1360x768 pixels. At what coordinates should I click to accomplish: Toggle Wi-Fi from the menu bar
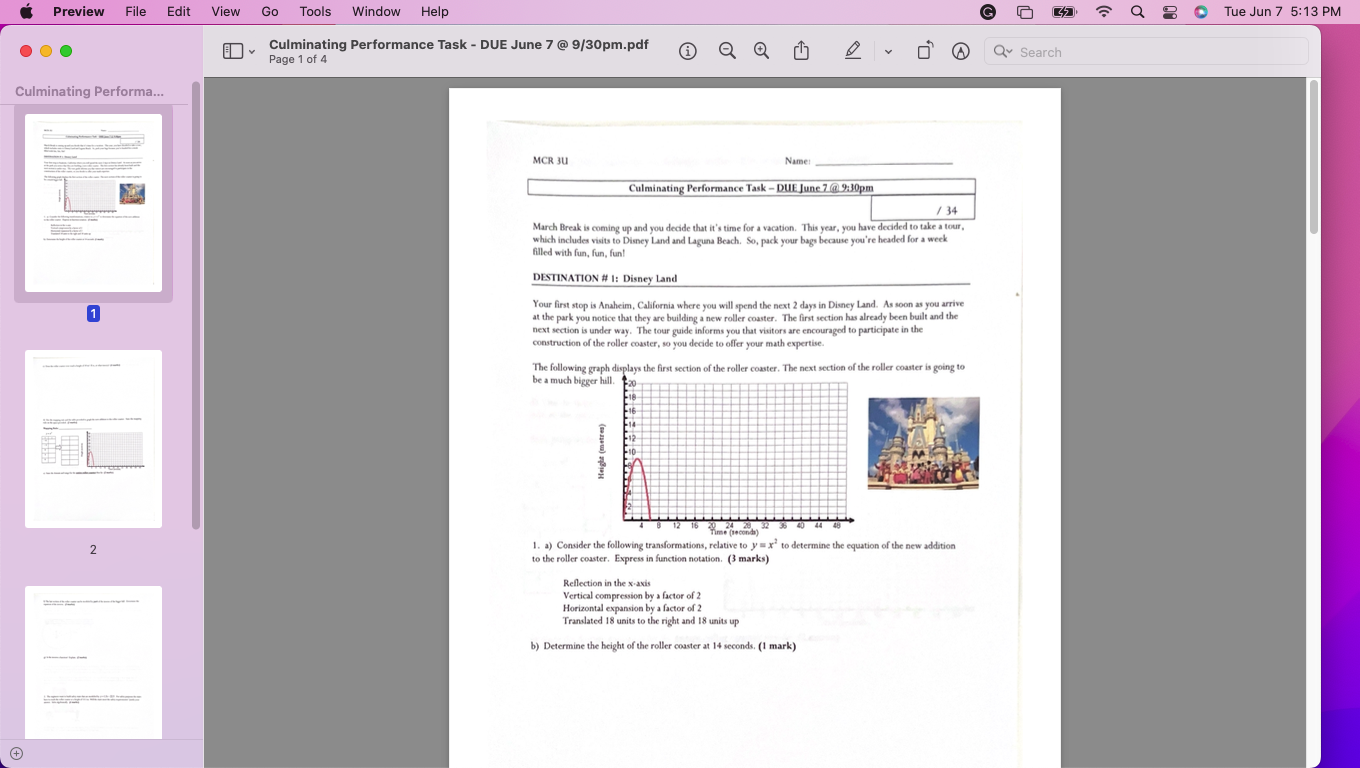(1104, 12)
